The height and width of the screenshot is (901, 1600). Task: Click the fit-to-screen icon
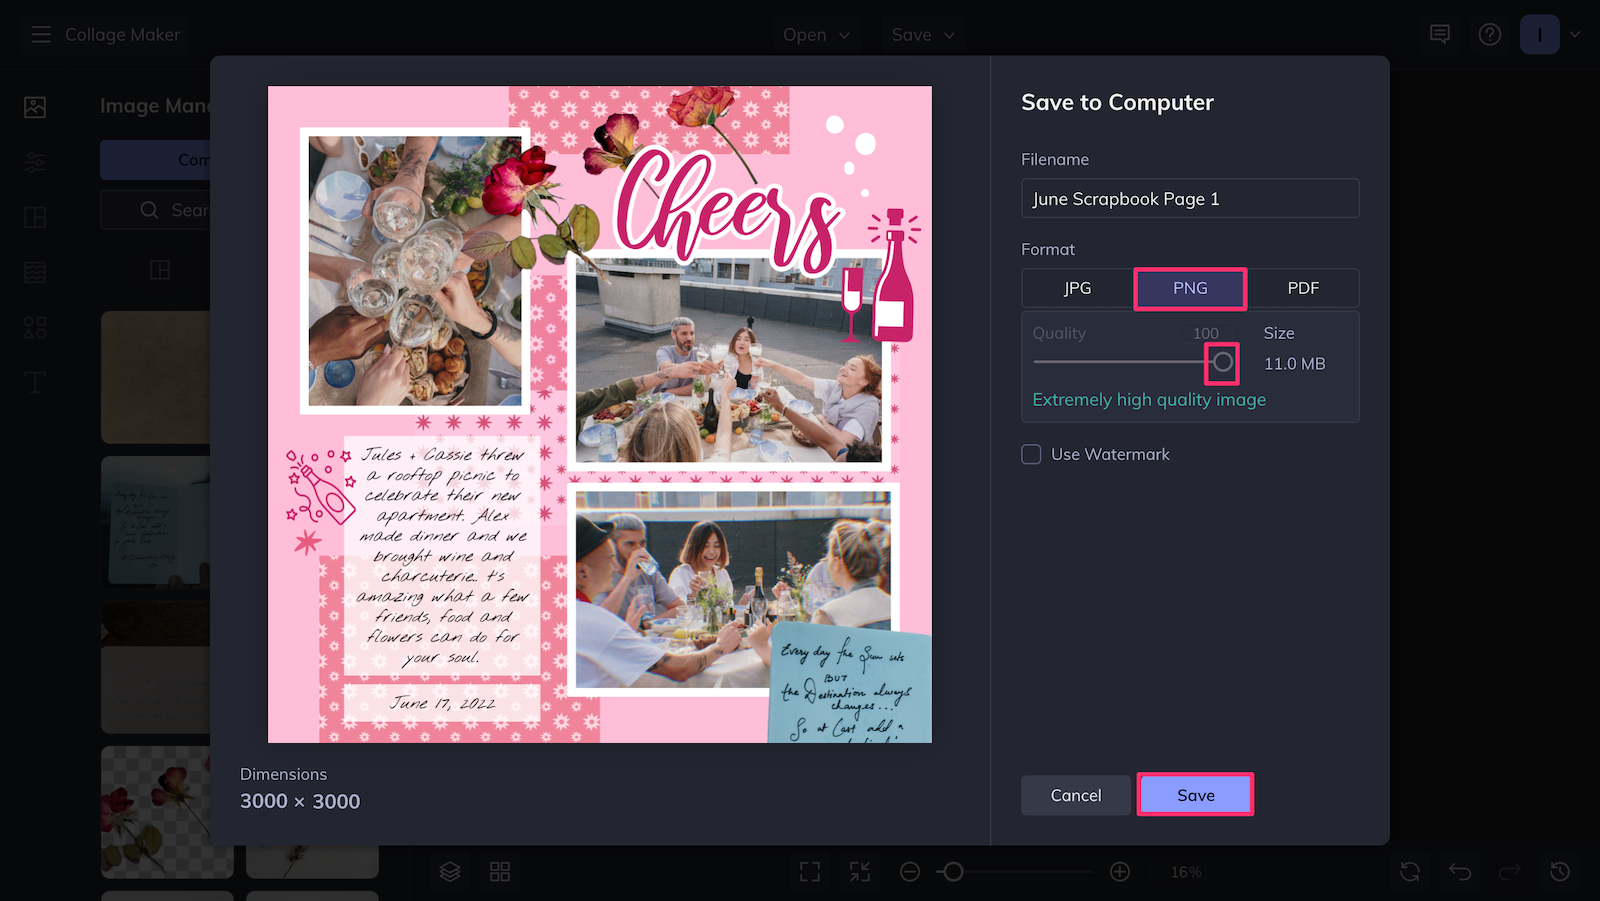[x=809, y=871]
